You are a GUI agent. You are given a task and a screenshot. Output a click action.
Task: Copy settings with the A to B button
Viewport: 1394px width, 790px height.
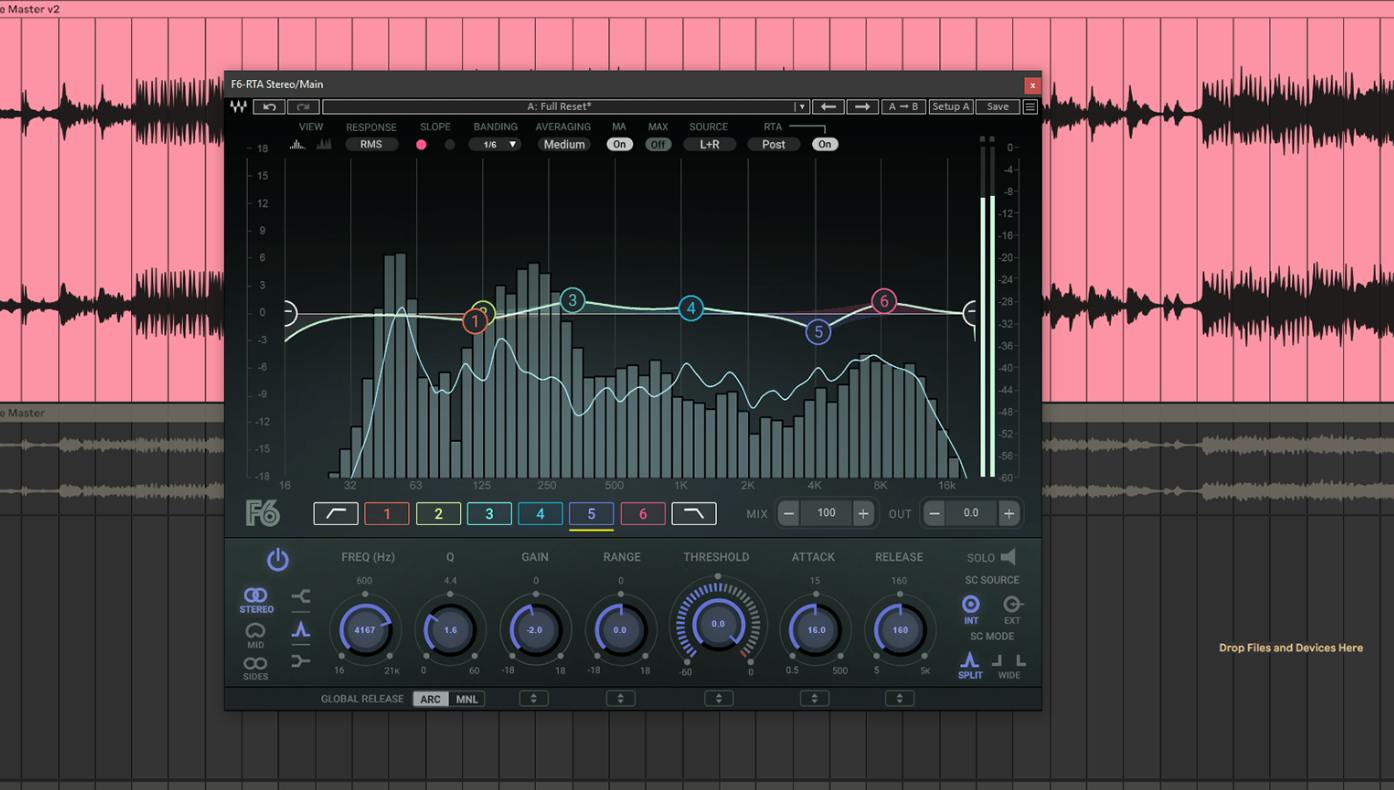pos(904,107)
